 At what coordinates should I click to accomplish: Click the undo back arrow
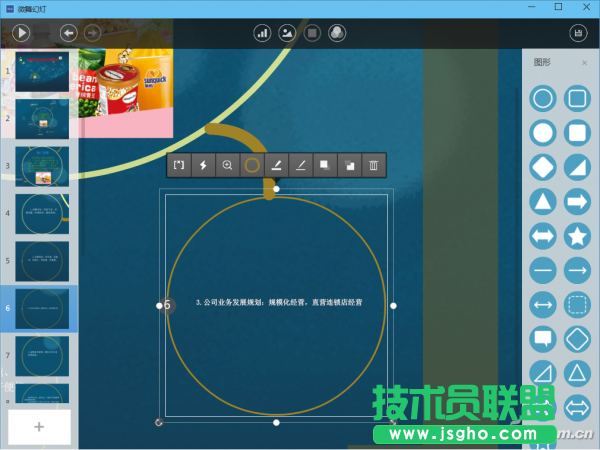[69, 33]
